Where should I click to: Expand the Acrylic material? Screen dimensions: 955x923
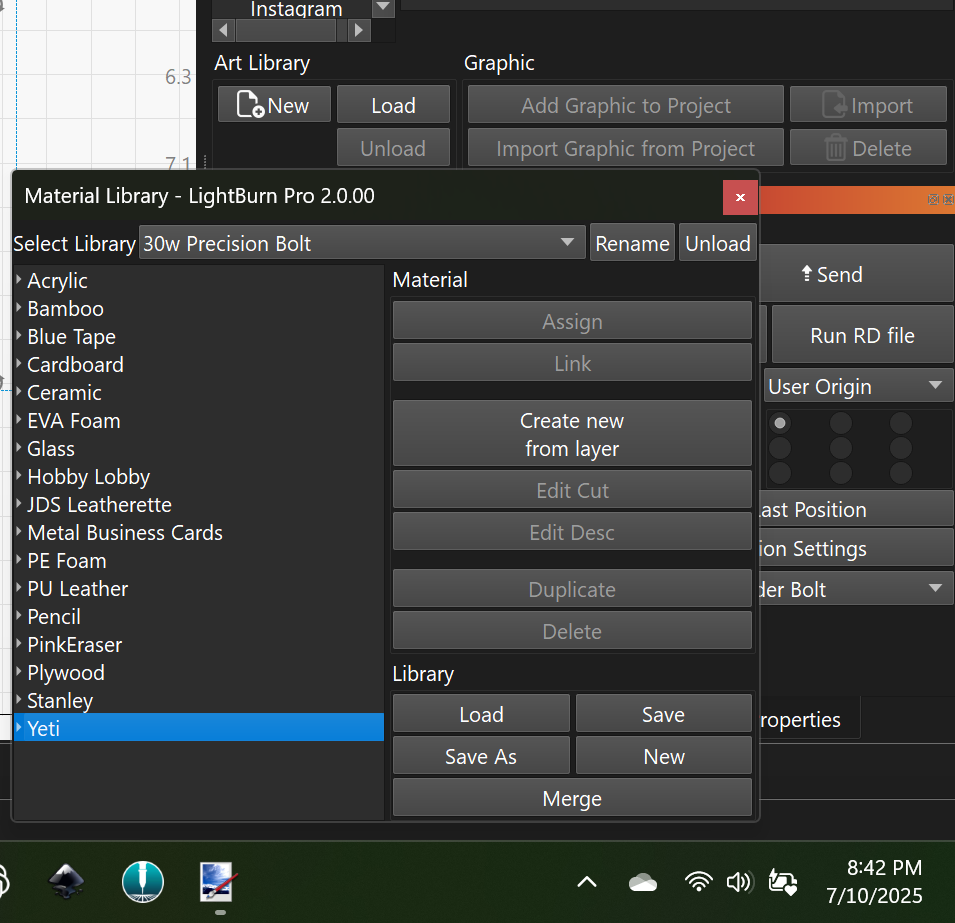(x=19, y=280)
